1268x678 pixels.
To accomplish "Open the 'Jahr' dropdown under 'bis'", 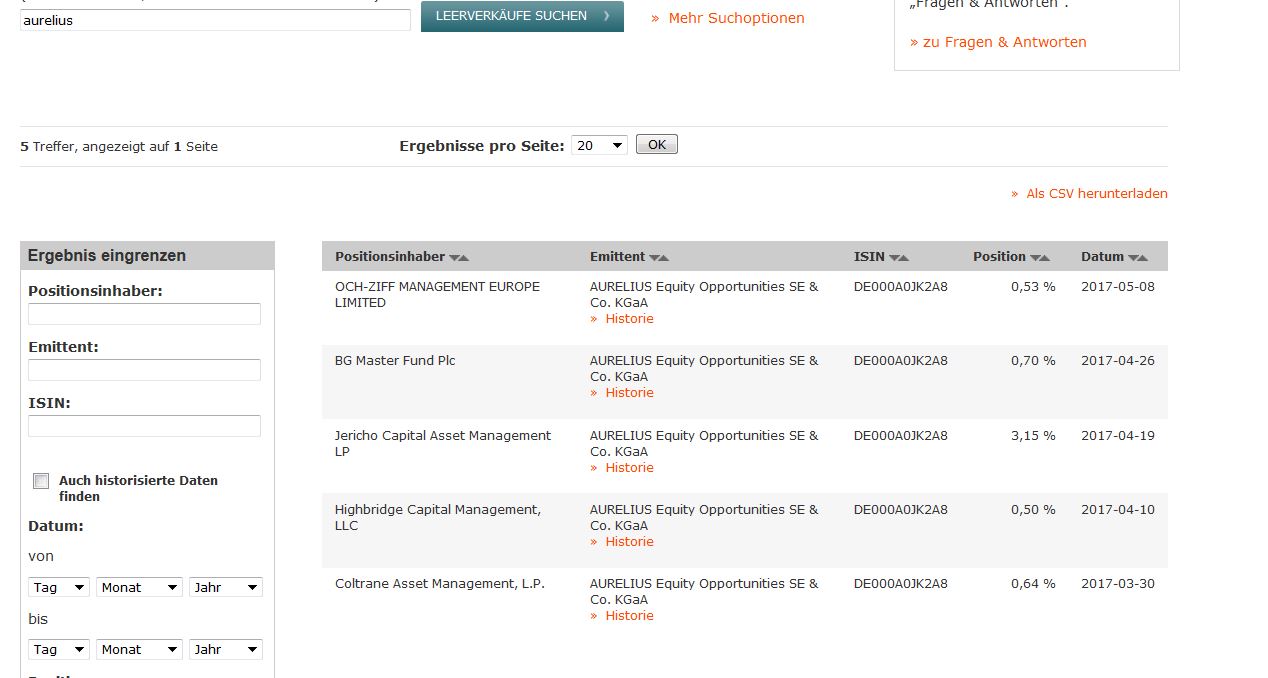I will pos(225,649).
